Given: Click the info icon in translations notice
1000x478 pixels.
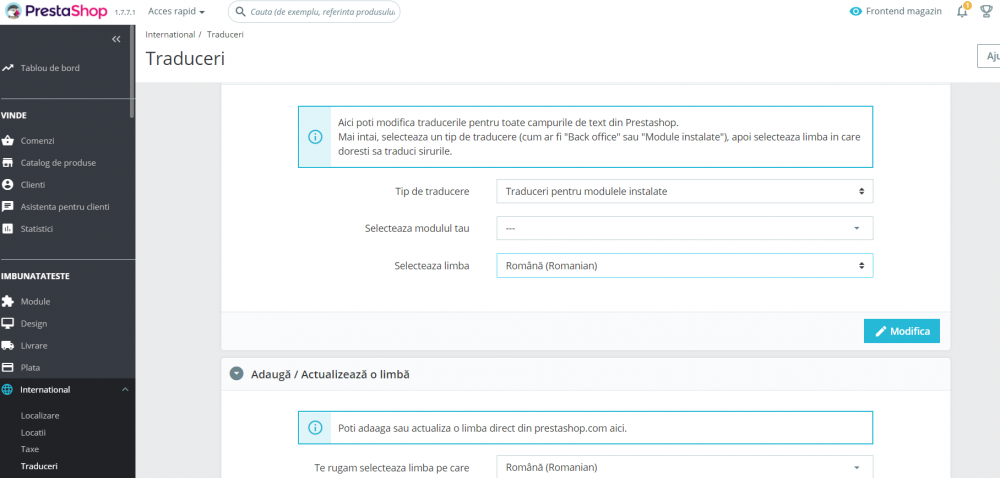Looking at the screenshot, I should point(315,137).
